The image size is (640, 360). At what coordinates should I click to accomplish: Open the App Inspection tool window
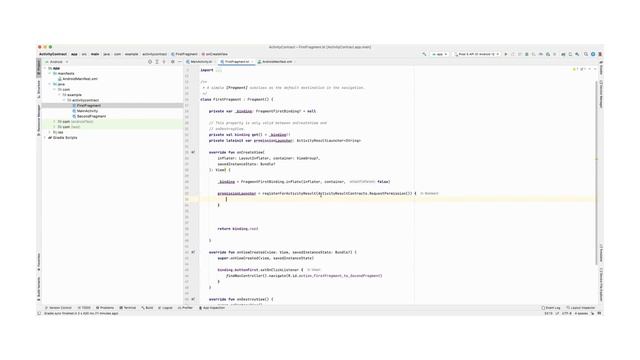[x=212, y=308]
